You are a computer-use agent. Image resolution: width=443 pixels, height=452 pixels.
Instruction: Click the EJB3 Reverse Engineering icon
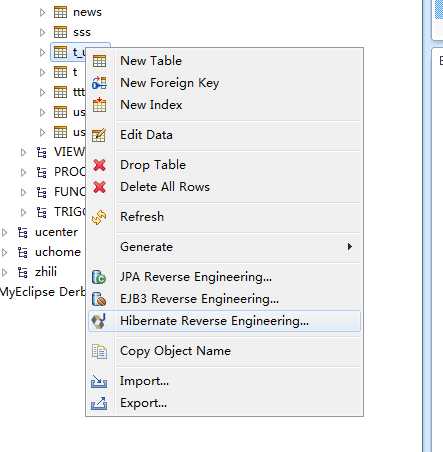(99, 299)
